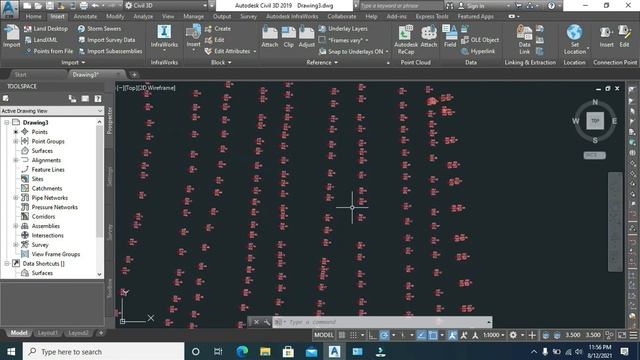Click the Toolspace tree scrollbar
640x360 pixels.
tap(100, 181)
